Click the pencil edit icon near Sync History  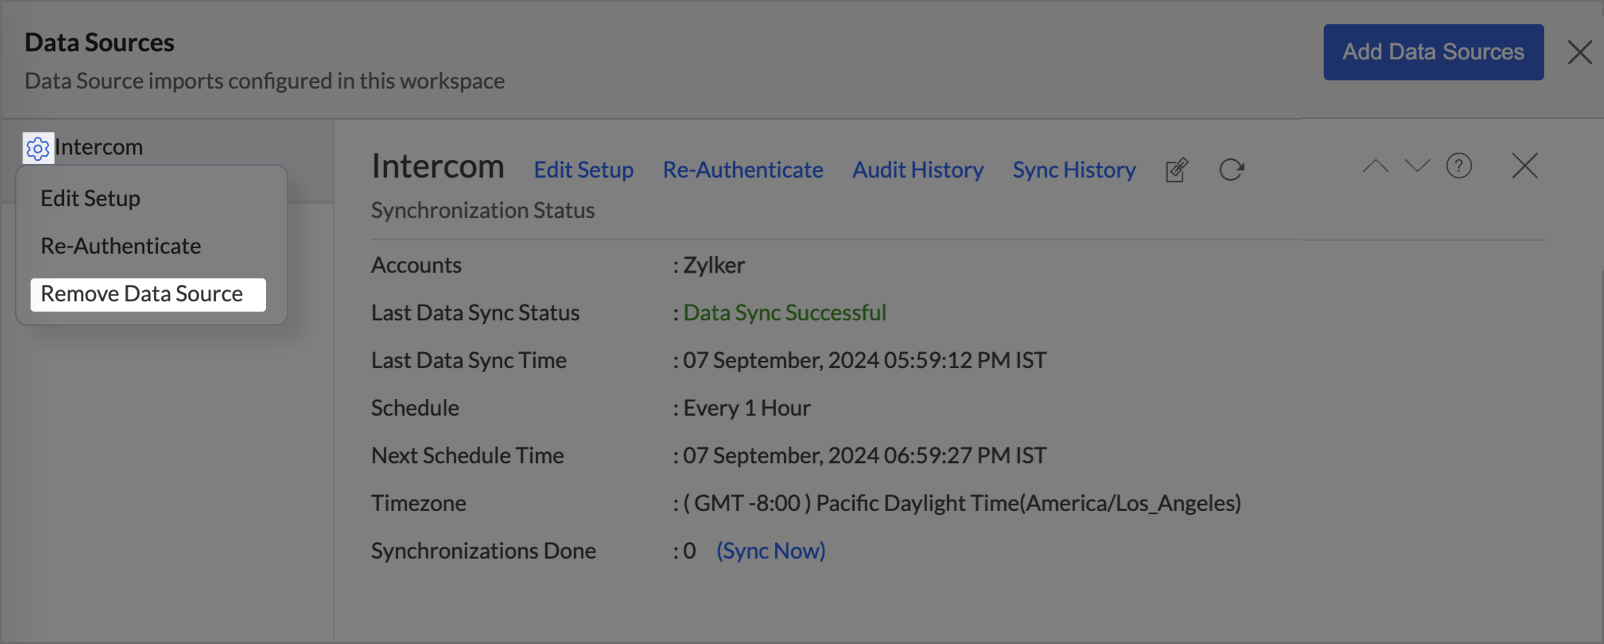(x=1177, y=170)
